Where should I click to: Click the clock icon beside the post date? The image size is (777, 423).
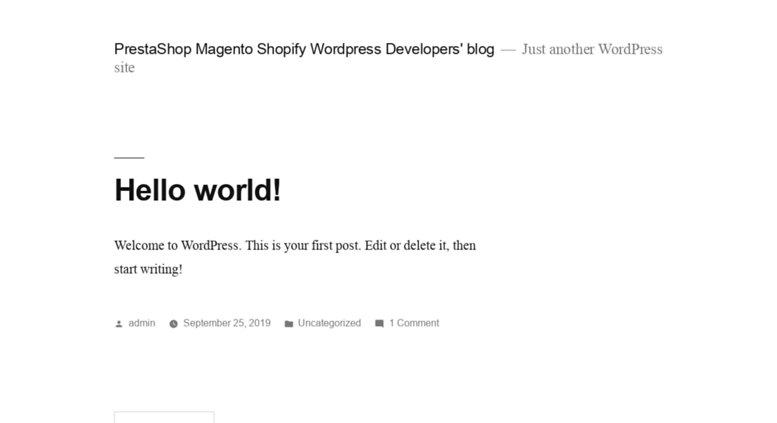(x=173, y=324)
